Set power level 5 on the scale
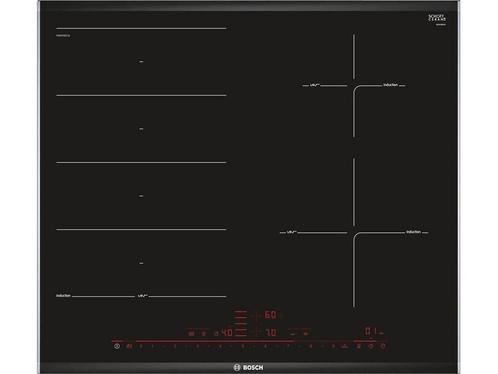This screenshot has width=498, height=374. click(x=243, y=346)
